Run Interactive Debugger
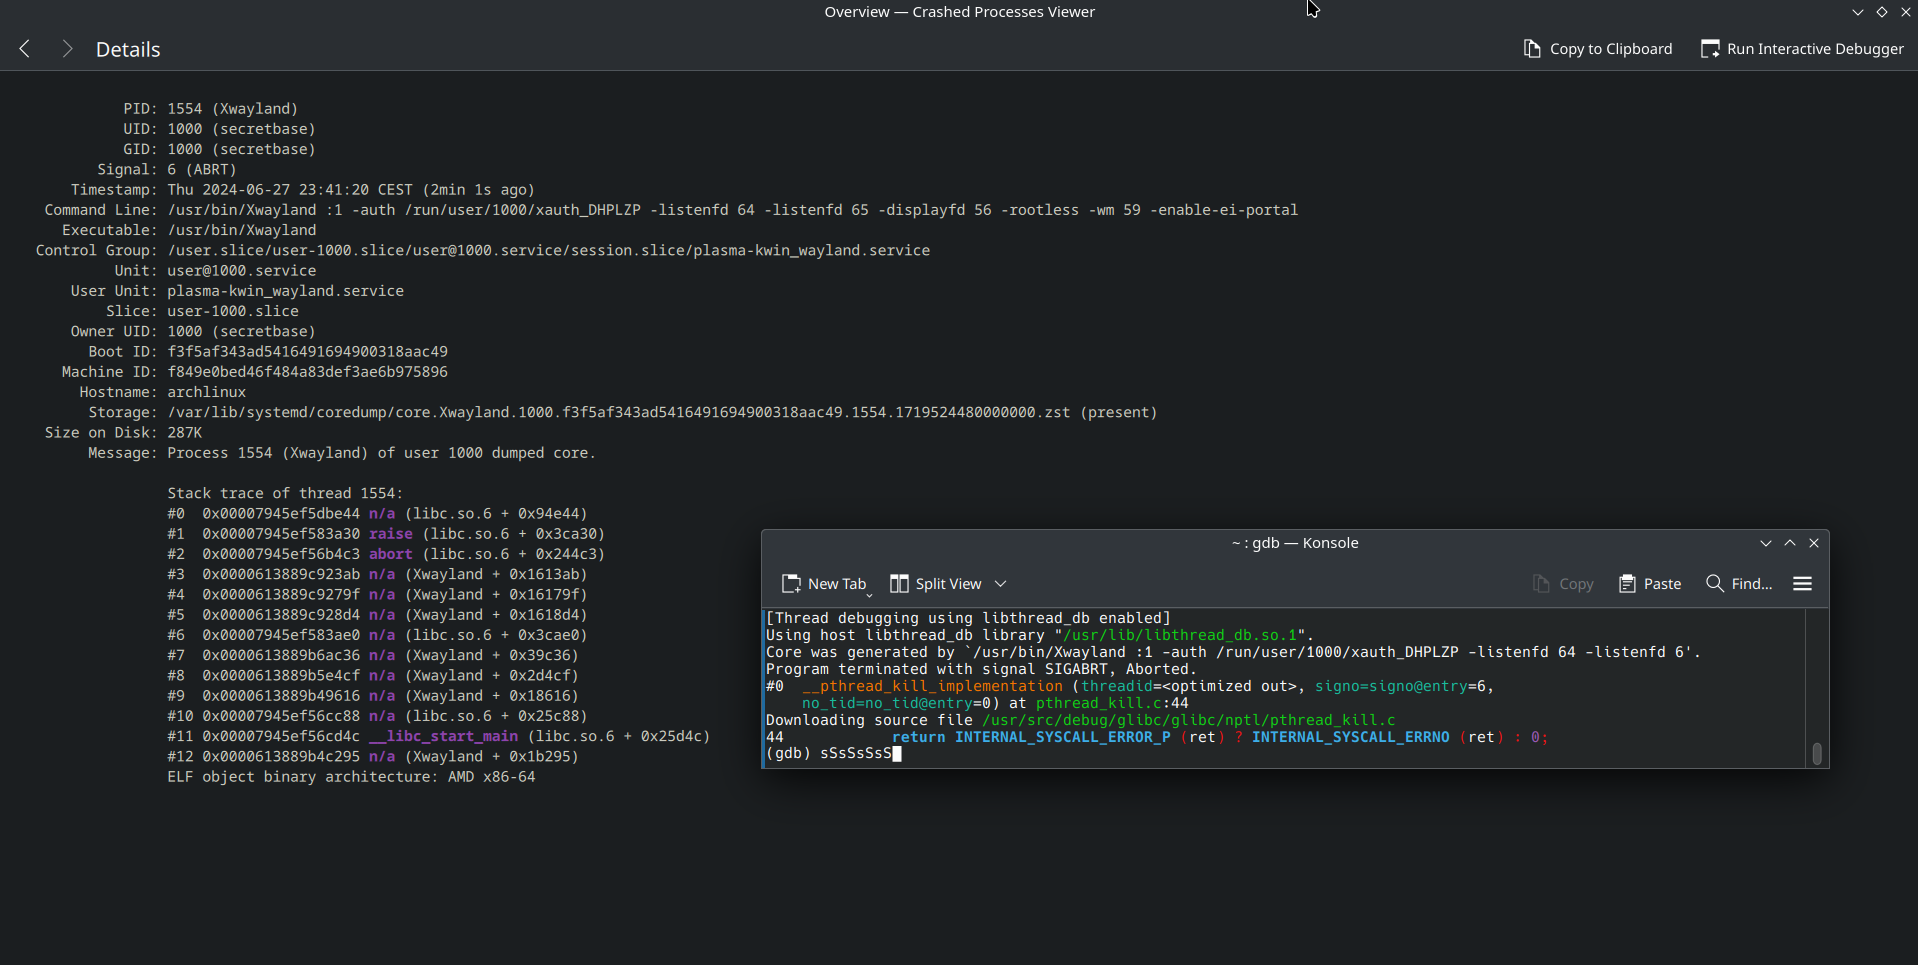 pyautogui.click(x=1802, y=49)
